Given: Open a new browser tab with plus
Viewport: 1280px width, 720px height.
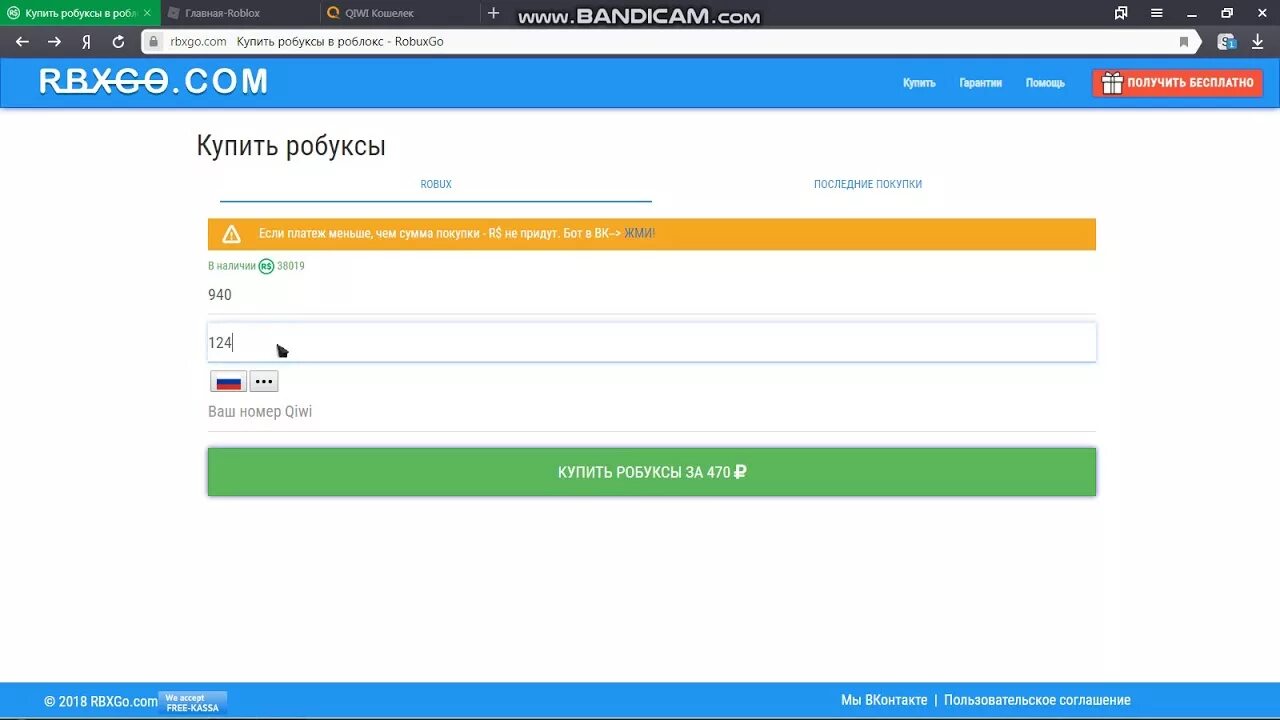Looking at the screenshot, I should point(493,13).
